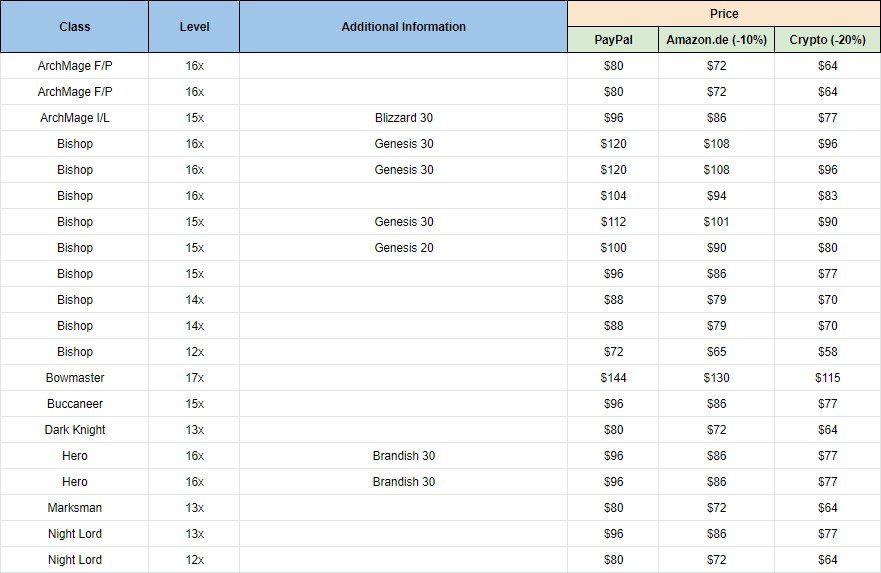Select the Bowmaster class cell
The width and height of the screenshot is (881, 573).
[x=75, y=378]
